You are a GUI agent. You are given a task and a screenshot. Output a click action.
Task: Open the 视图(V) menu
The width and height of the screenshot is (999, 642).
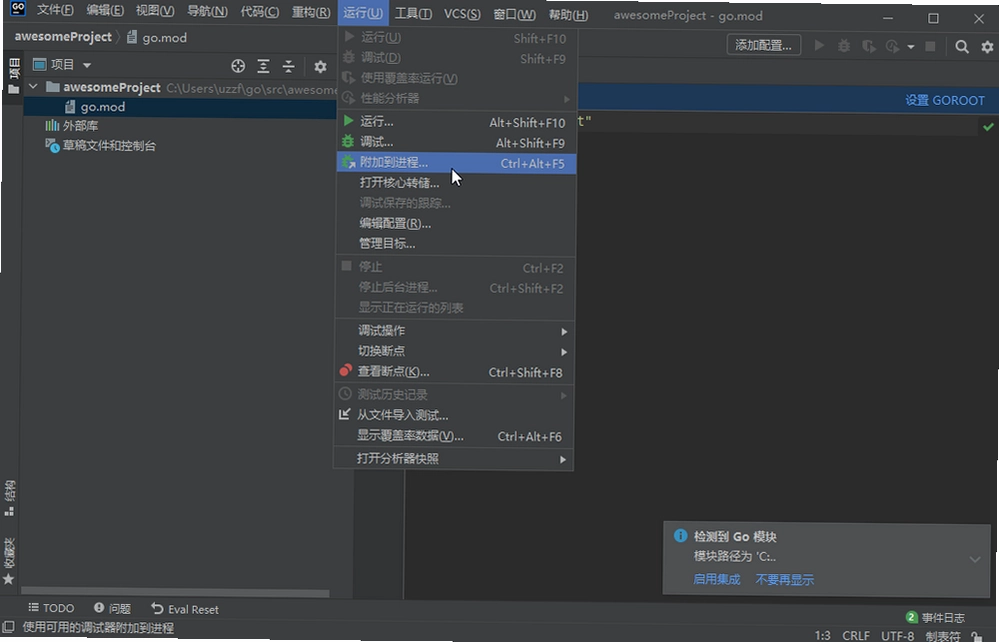coord(155,11)
